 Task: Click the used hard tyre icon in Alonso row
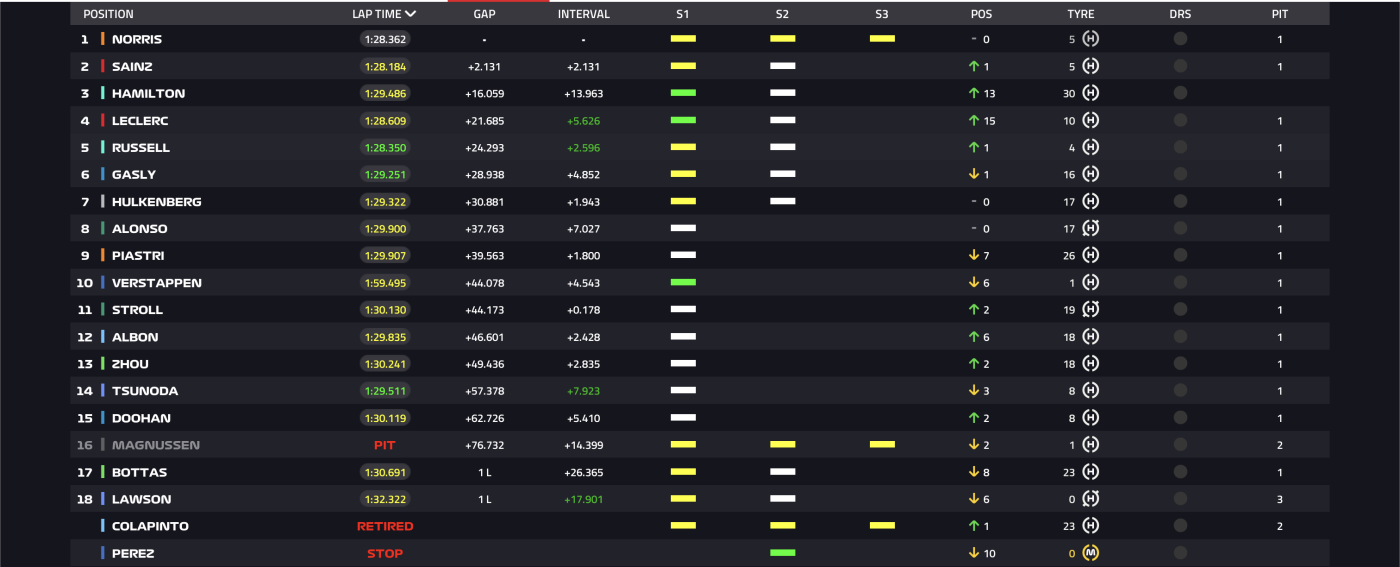(1091, 228)
